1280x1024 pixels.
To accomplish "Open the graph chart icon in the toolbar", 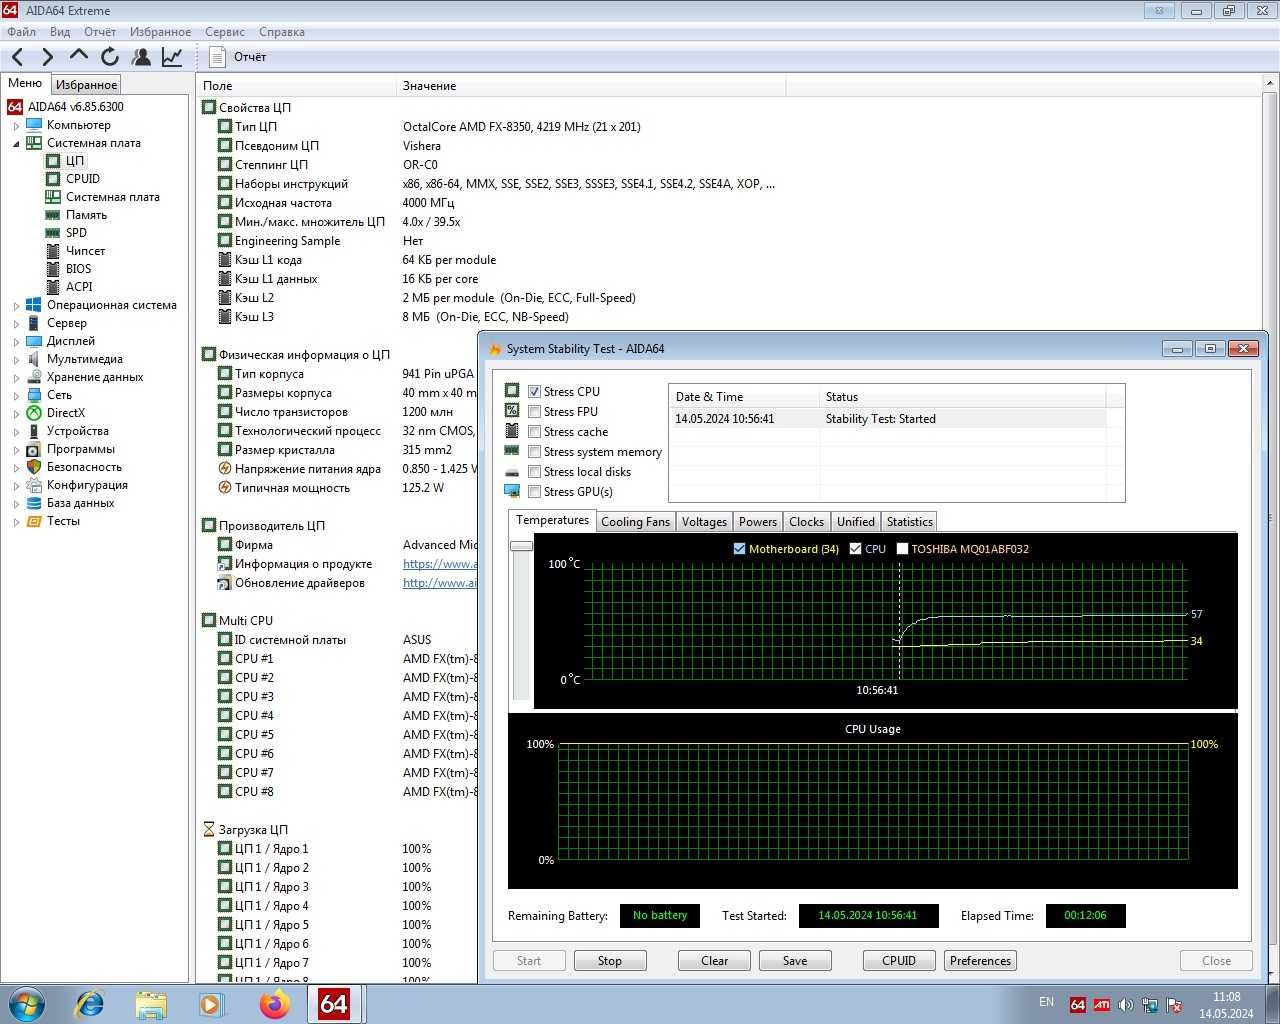I will pos(172,57).
